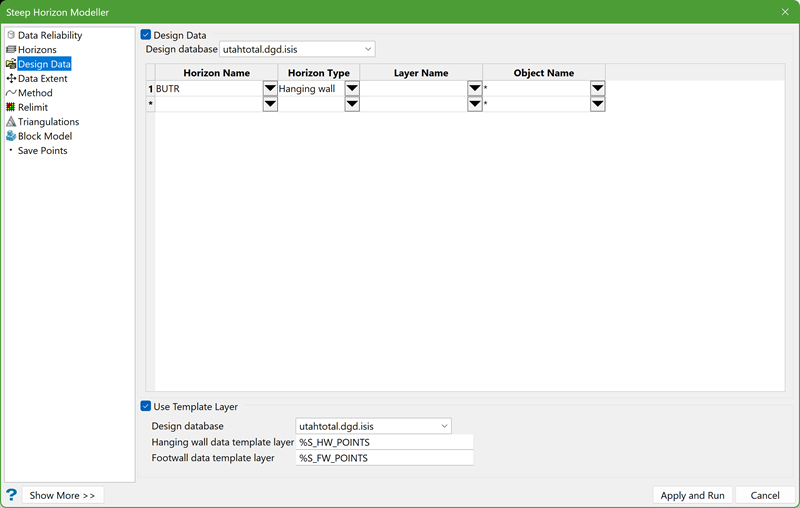
Task: Click the Data Reliability icon in sidebar
Action: click(11, 35)
